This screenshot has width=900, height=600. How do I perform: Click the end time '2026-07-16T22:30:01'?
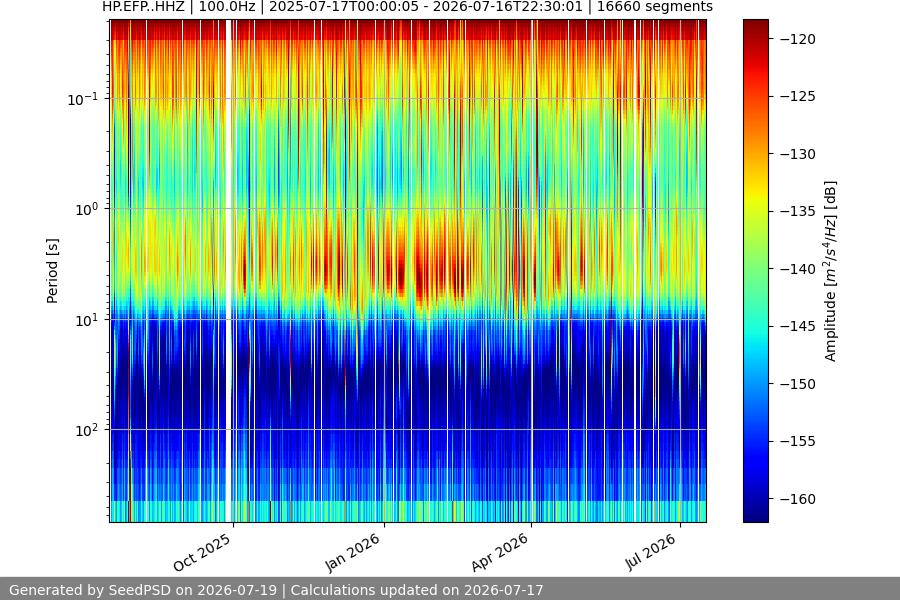point(507,7)
